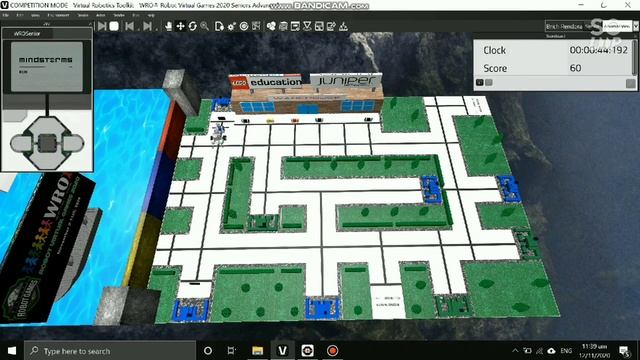Click the small gray button beside the black one
Image resolution: width=640 pixels, height=360 pixels.
tap(489, 82)
